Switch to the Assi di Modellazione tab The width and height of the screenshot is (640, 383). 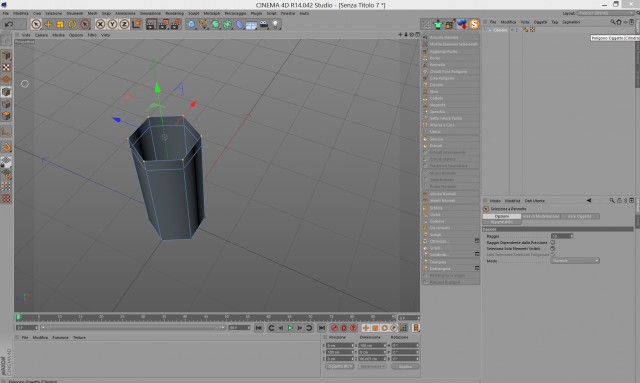pyautogui.click(x=541, y=216)
